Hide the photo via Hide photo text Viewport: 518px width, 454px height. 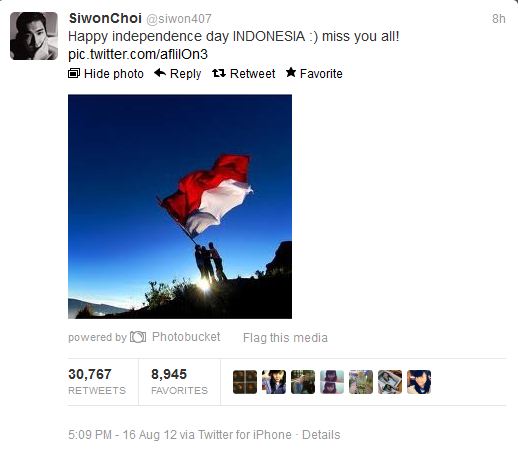114,73
